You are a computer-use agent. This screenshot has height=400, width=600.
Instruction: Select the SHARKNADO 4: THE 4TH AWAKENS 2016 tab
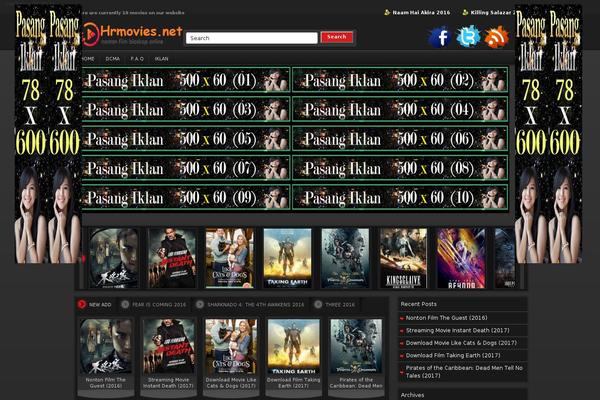pos(251,305)
